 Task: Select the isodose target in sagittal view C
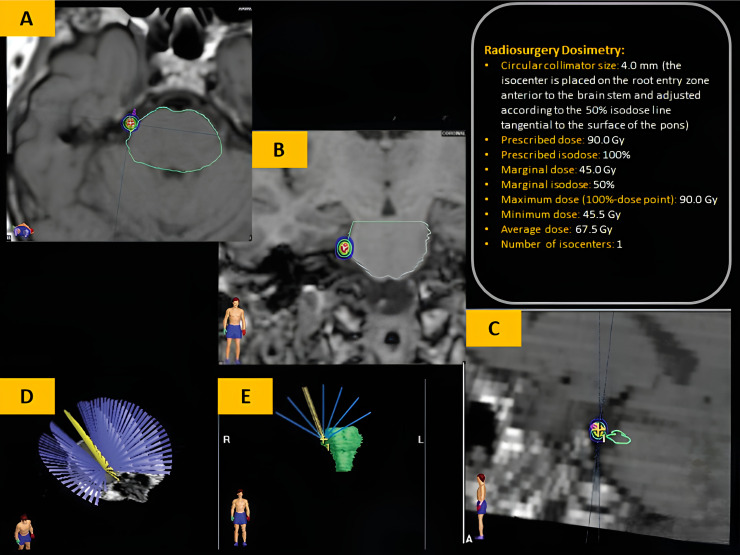[x=598, y=430]
